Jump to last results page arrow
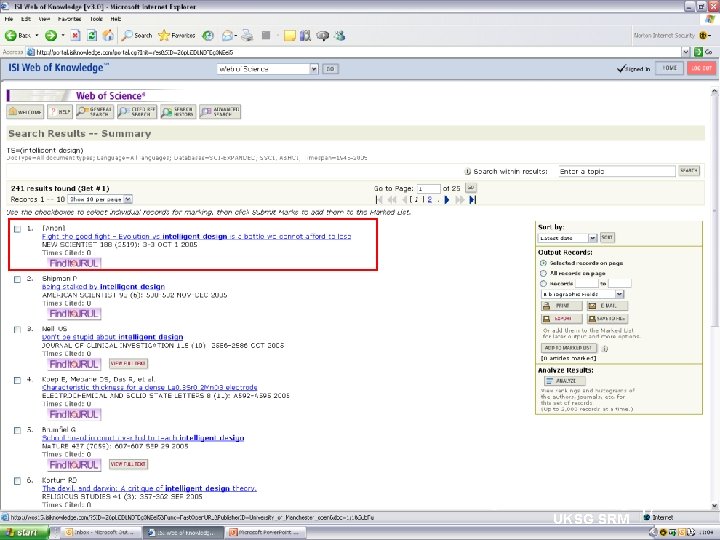 pyautogui.click(x=473, y=200)
